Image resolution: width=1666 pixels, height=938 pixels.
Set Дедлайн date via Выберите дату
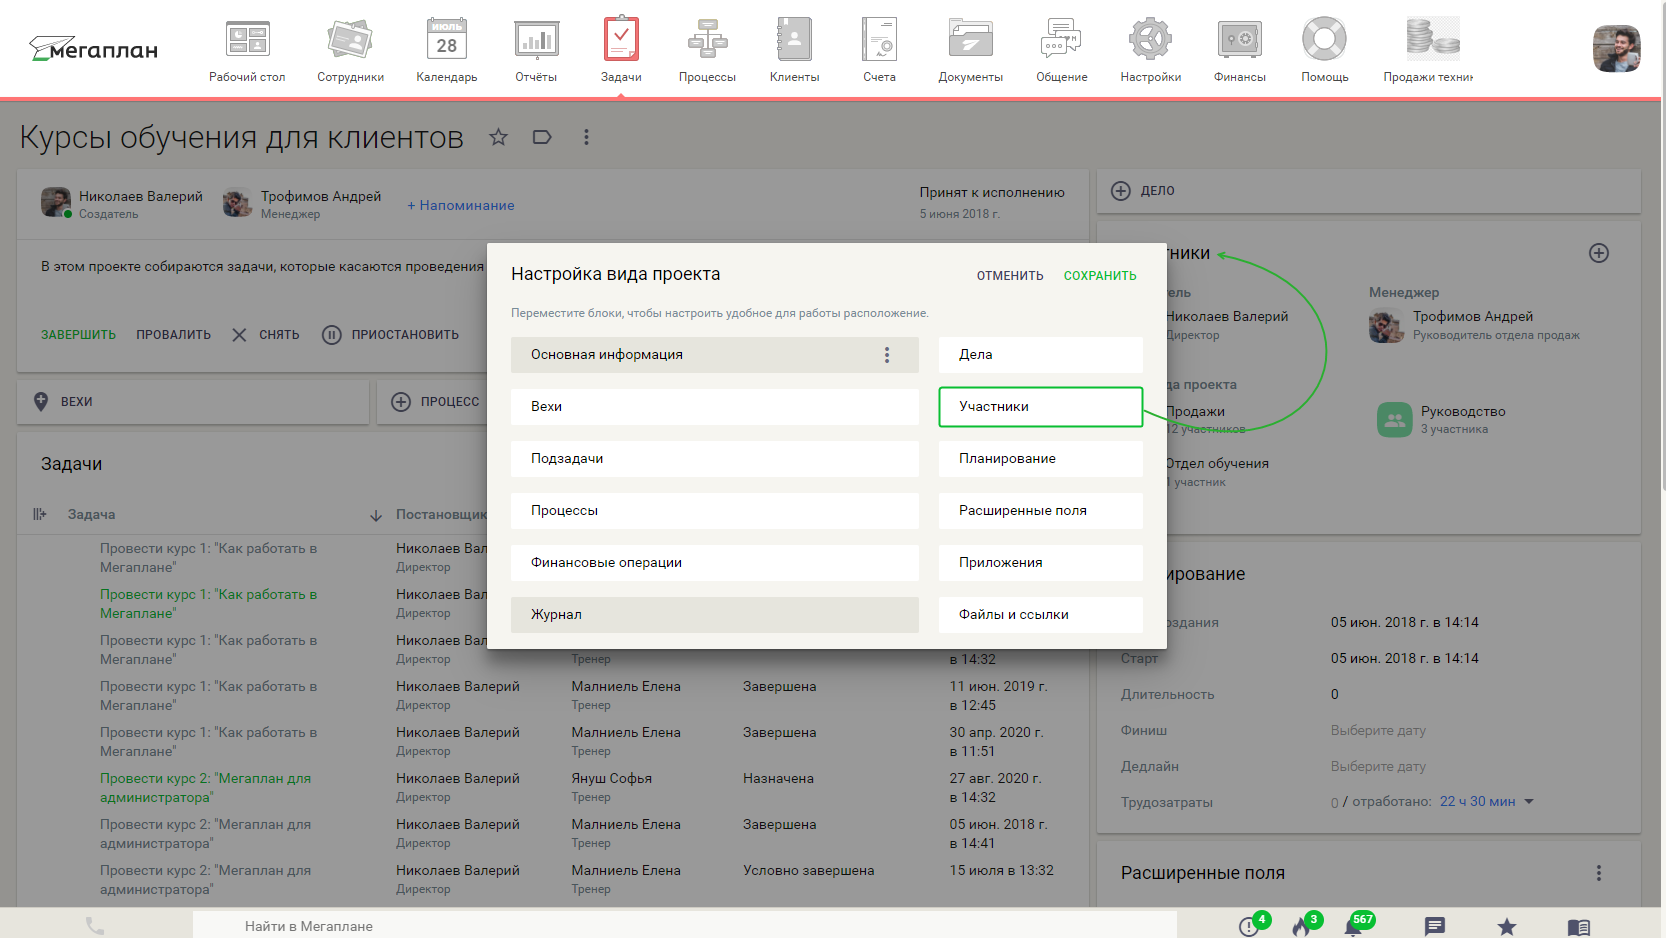(1378, 767)
